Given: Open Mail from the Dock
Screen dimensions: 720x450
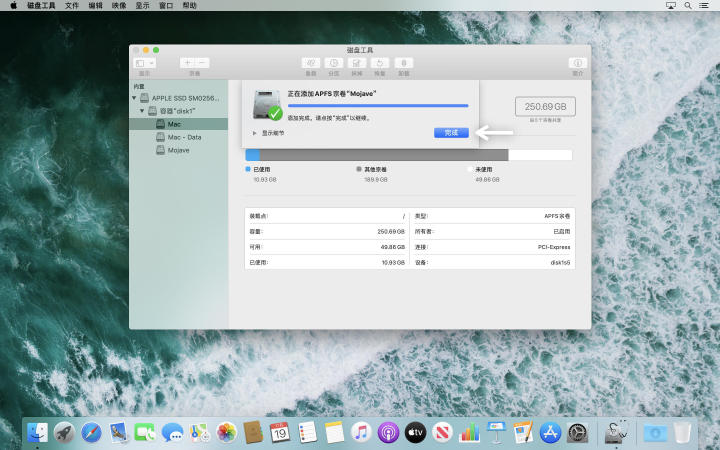Looking at the screenshot, I should click(118, 433).
